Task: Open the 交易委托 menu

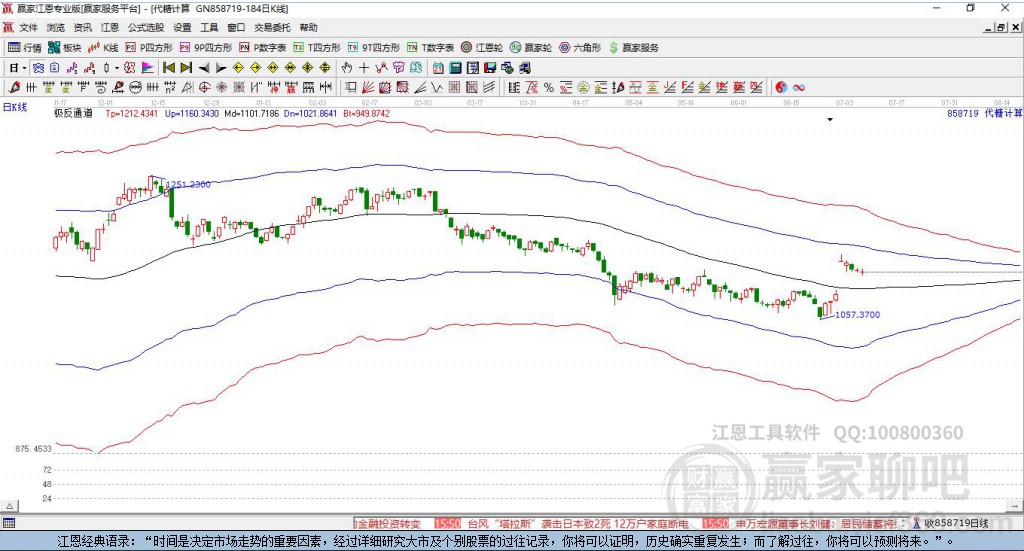Action: tap(272, 27)
